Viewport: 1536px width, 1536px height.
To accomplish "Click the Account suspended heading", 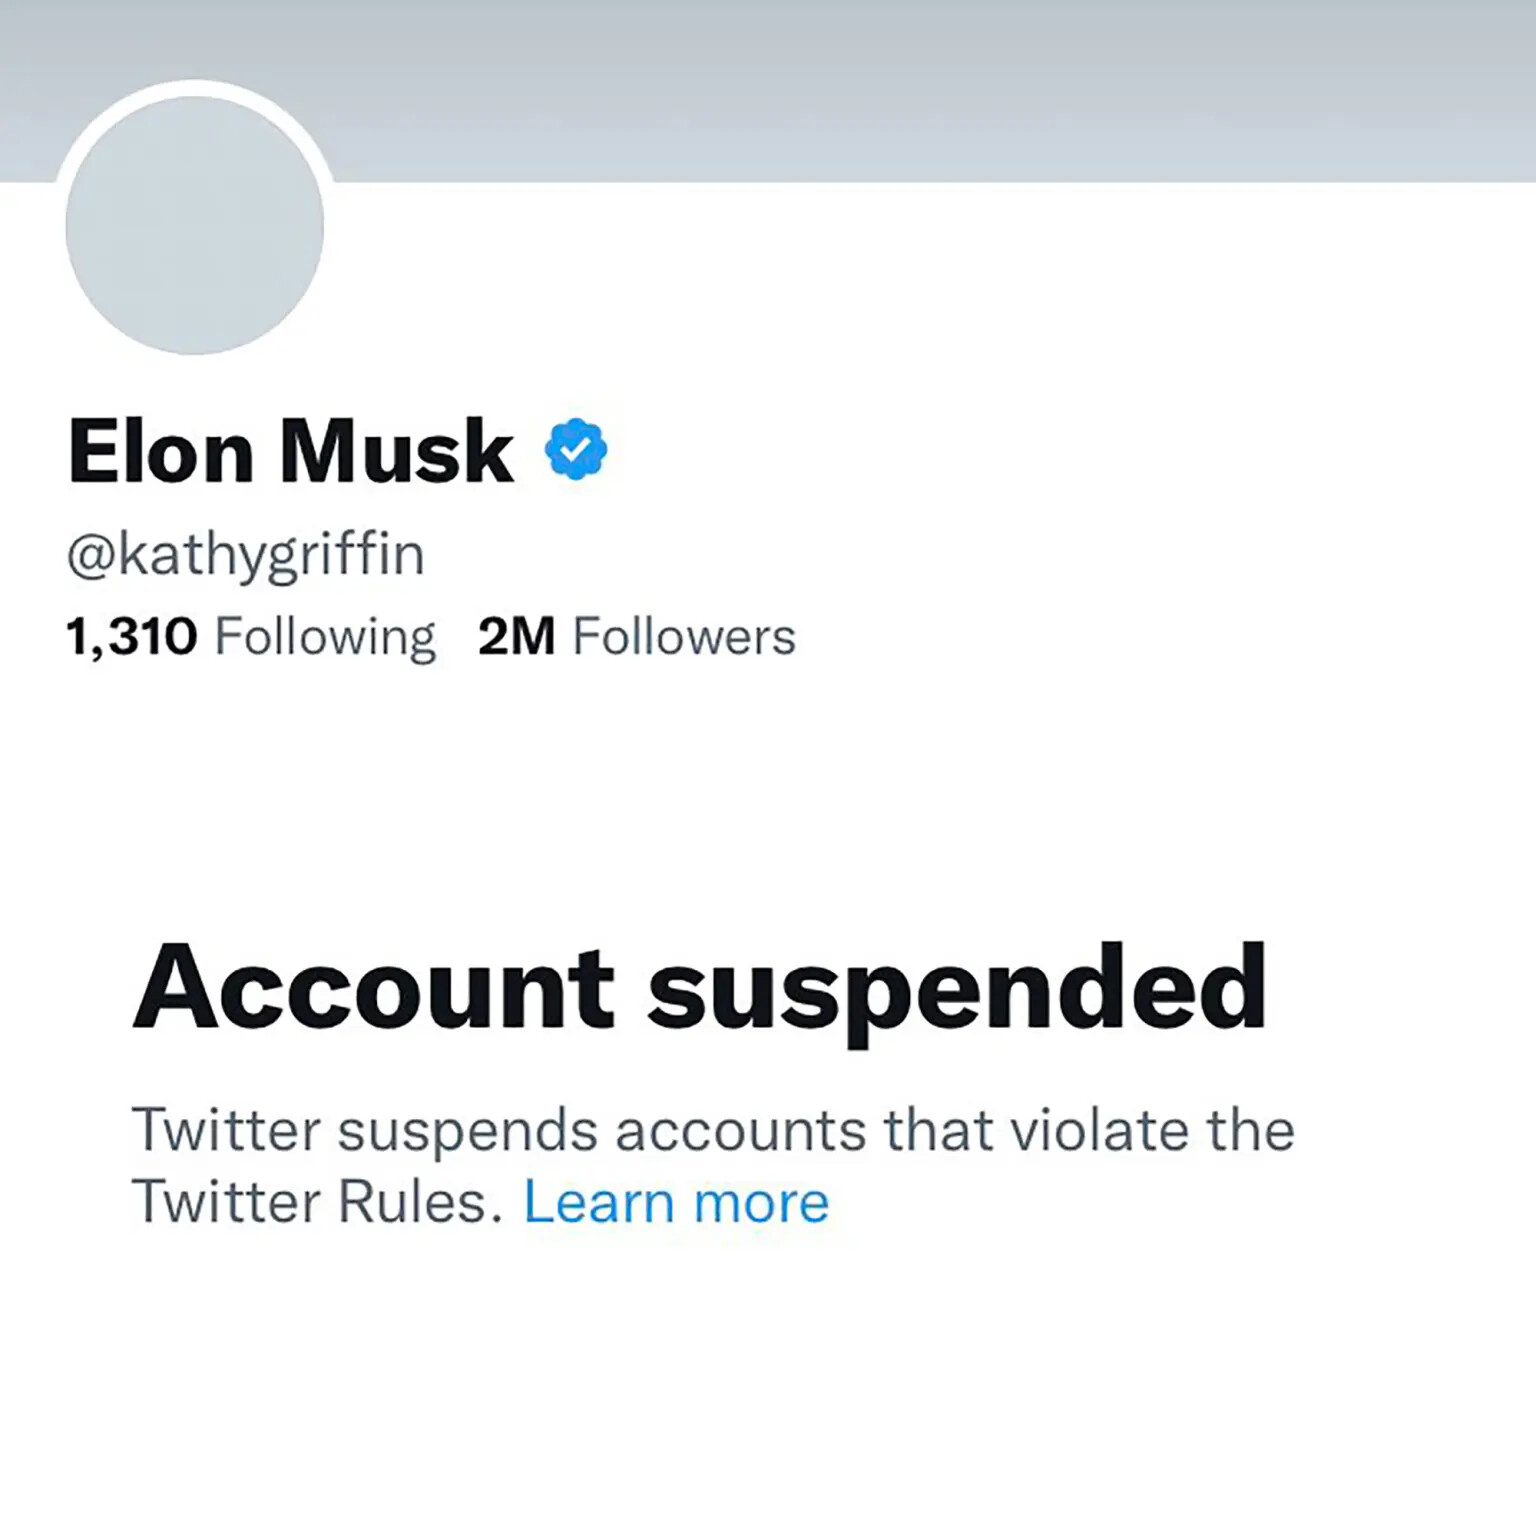I will [700, 990].
